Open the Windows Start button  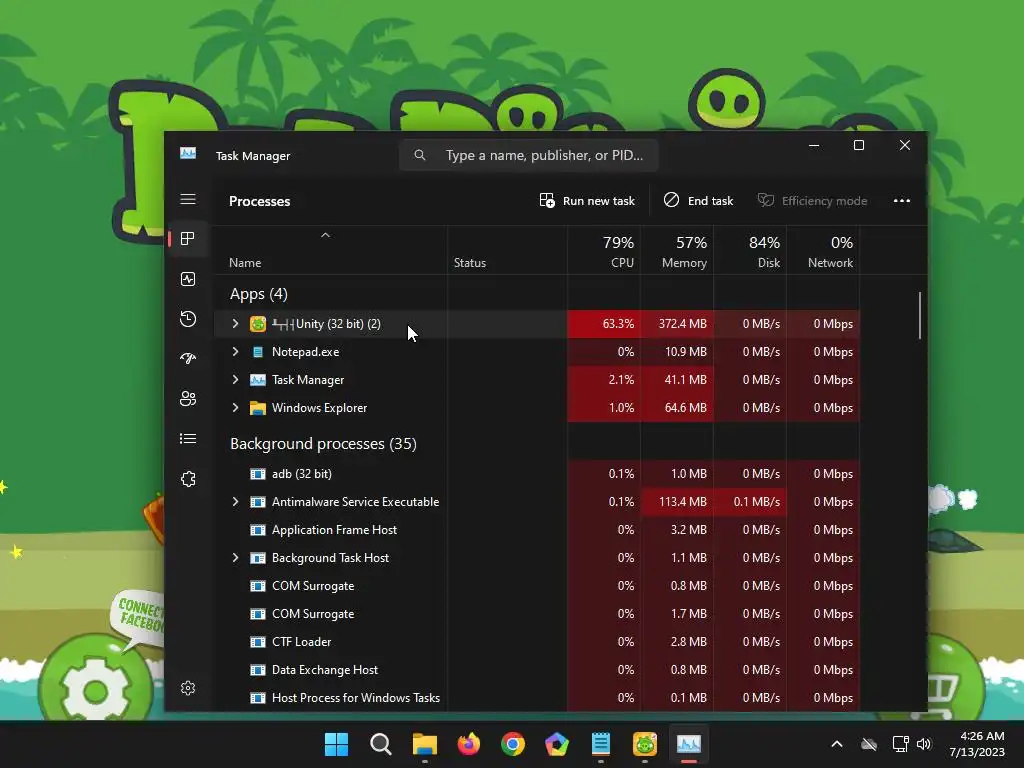point(336,744)
